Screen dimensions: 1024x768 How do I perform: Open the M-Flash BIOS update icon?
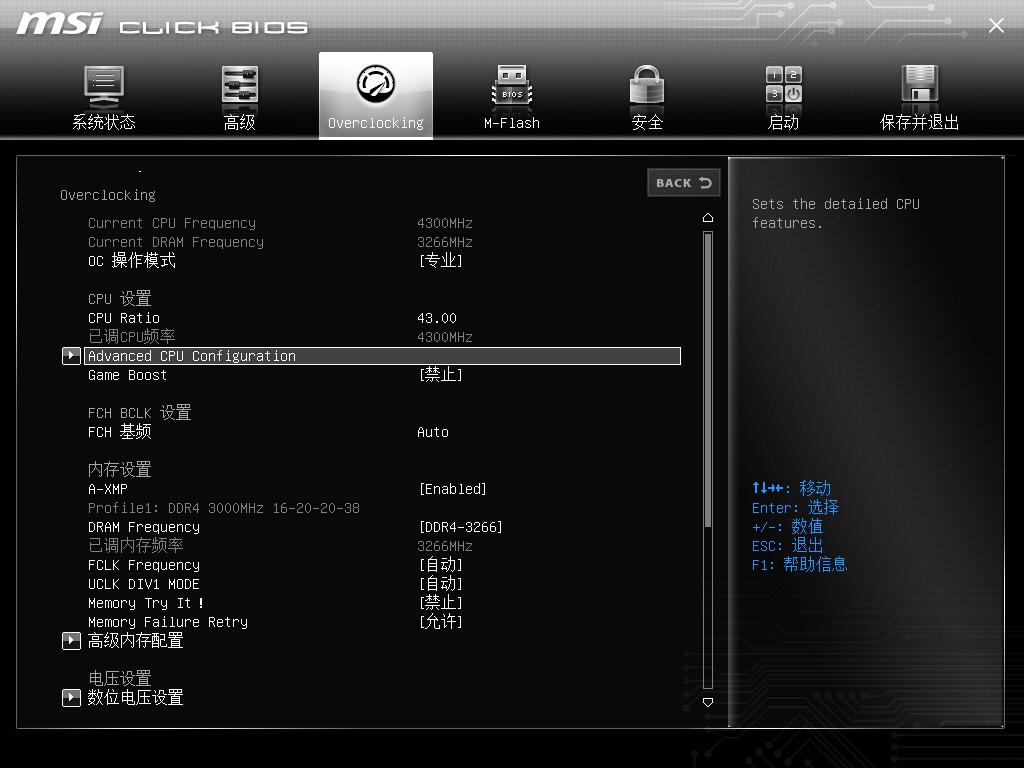[x=511, y=95]
